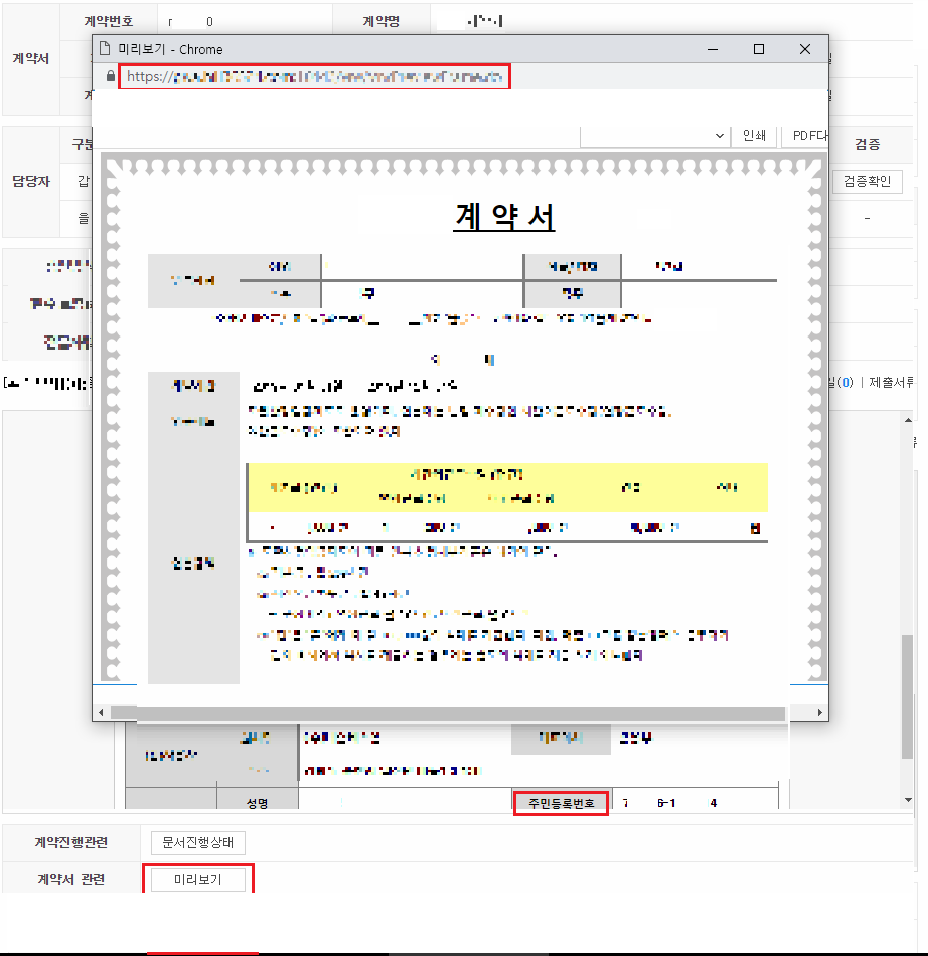This screenshot has width=928, height=956.
Task: Minimize the 미리보기 Chrome window
Action: (x=713, y=49)
